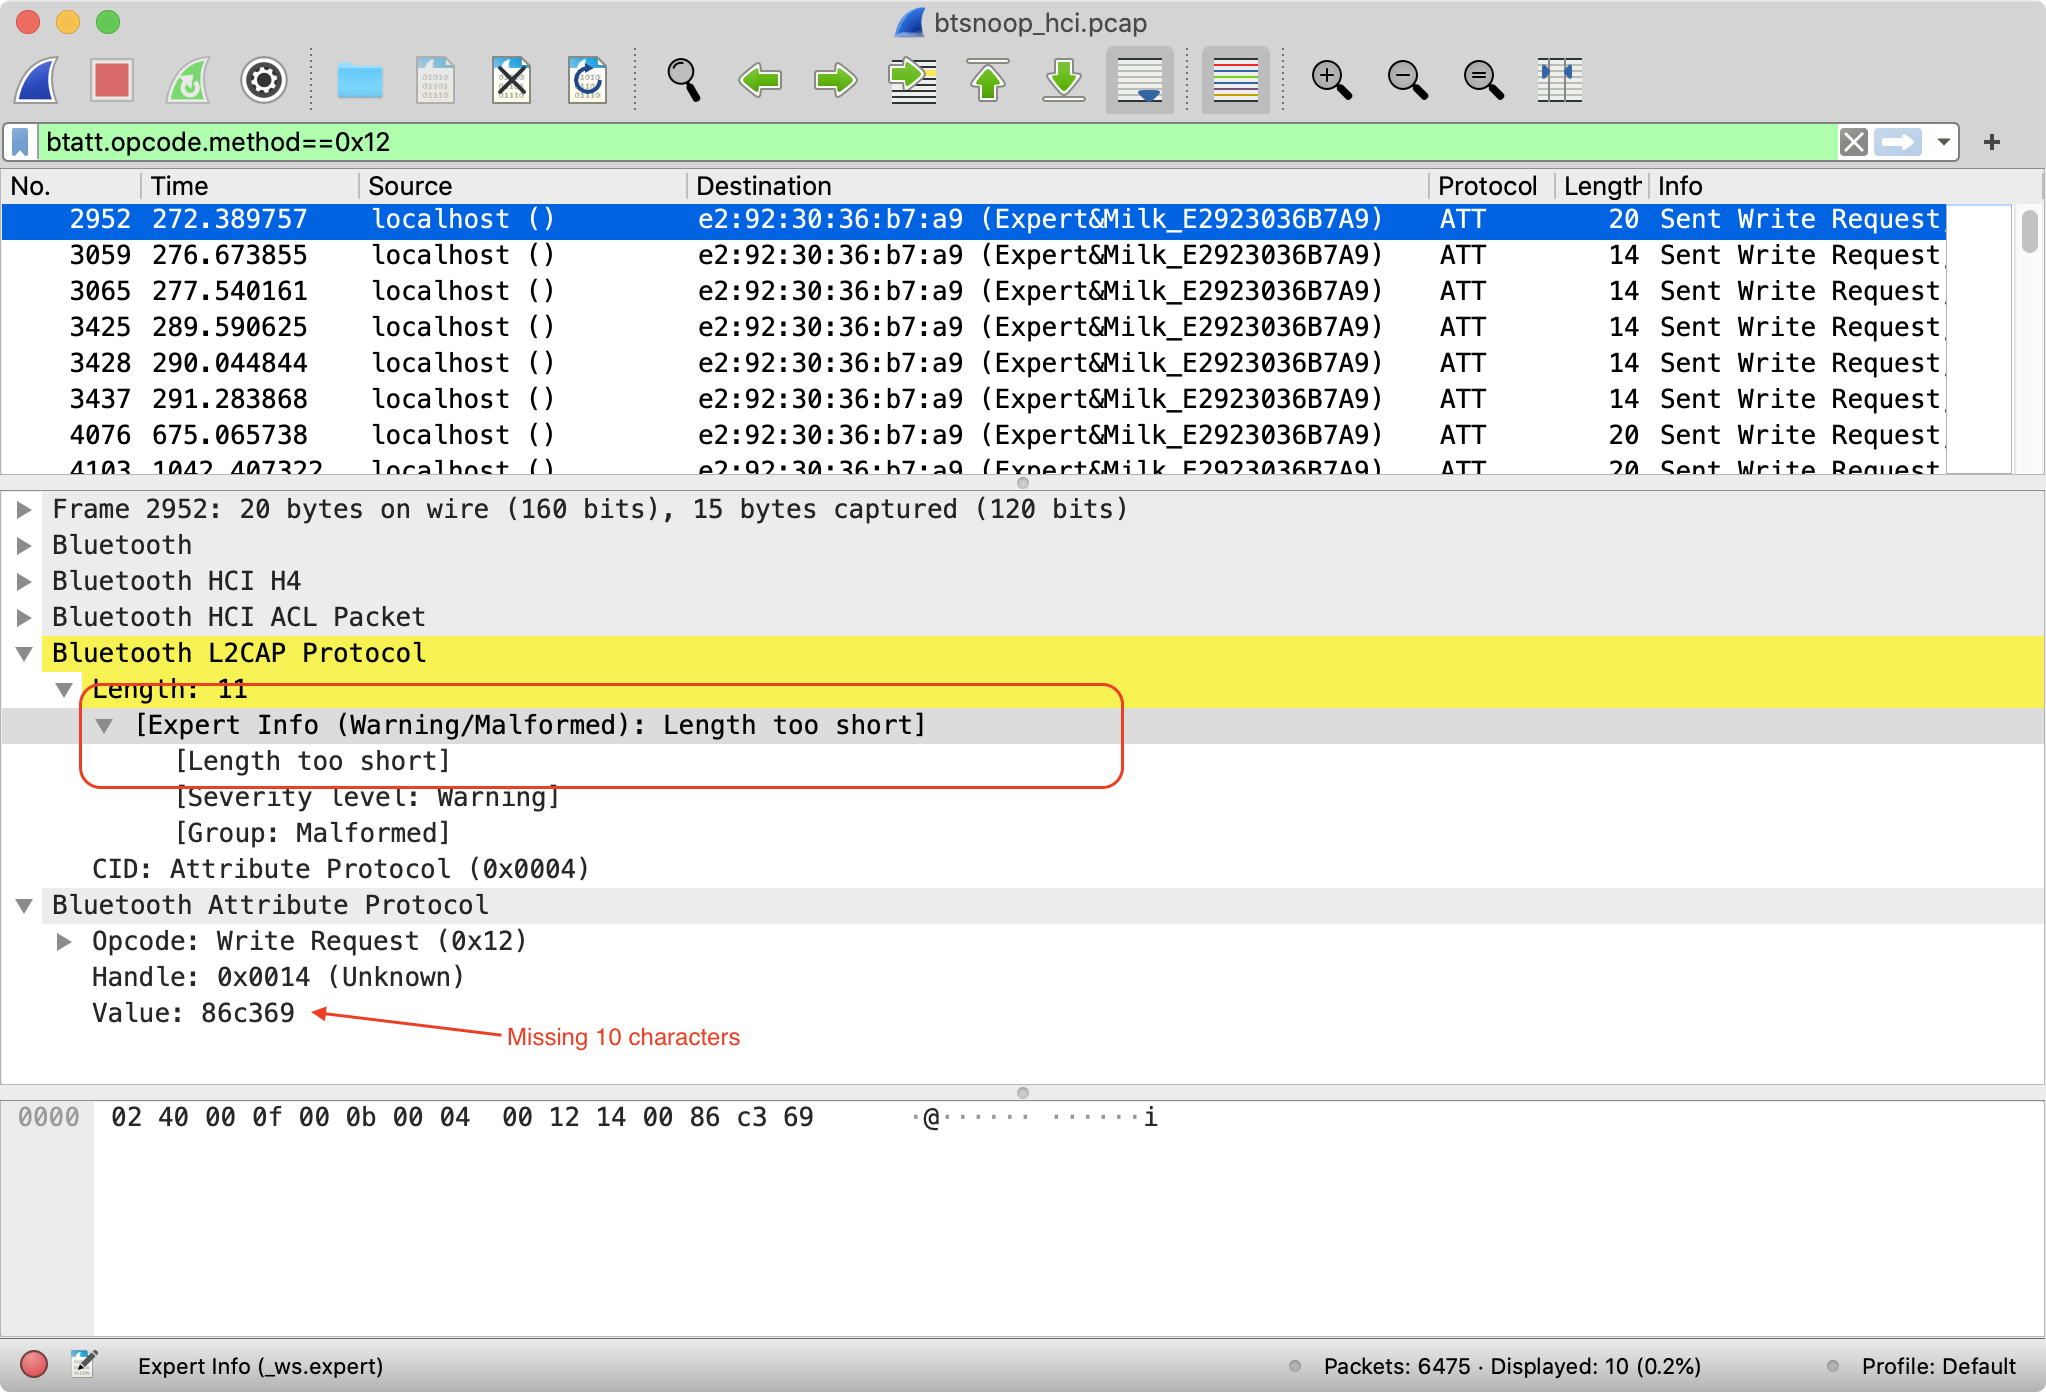Open the recent filters dropdown
The height and width of the screenshot is (1392, 2046).
[x=1943, y=142]
